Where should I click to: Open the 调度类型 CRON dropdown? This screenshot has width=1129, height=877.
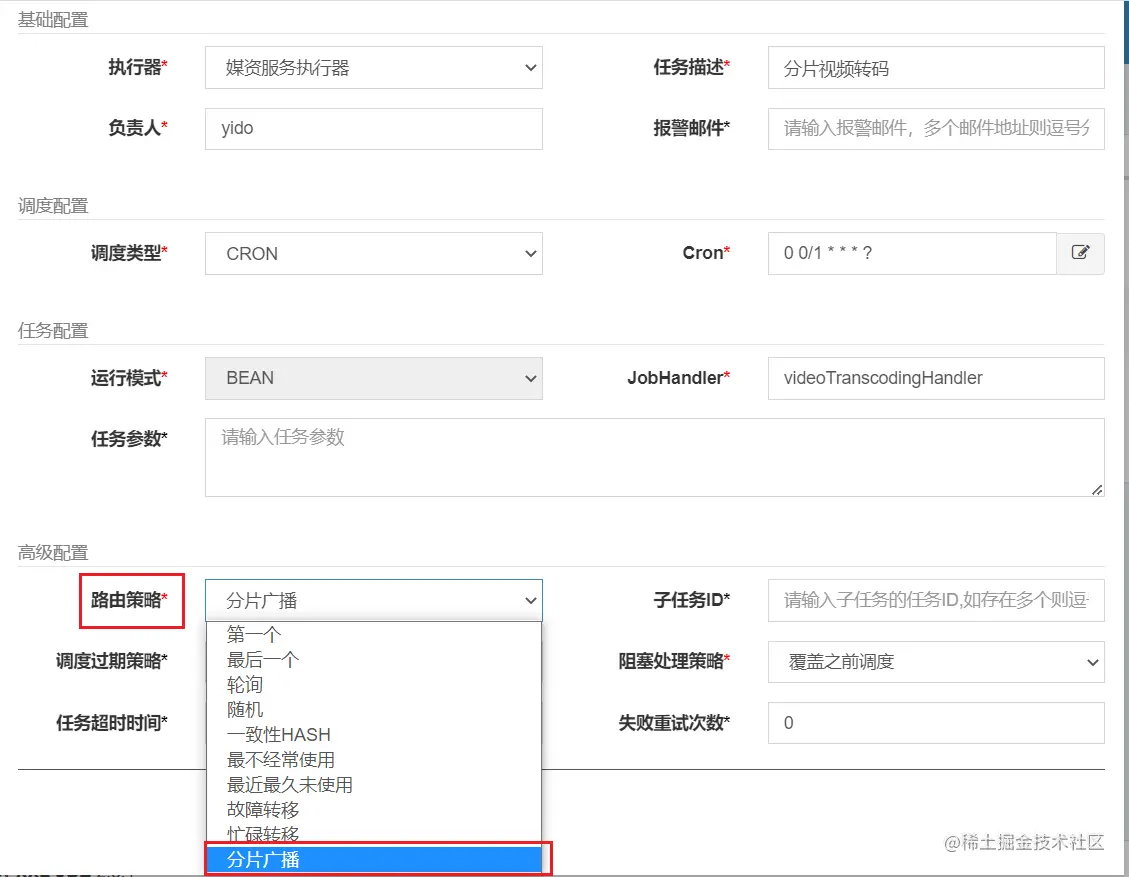374,253
